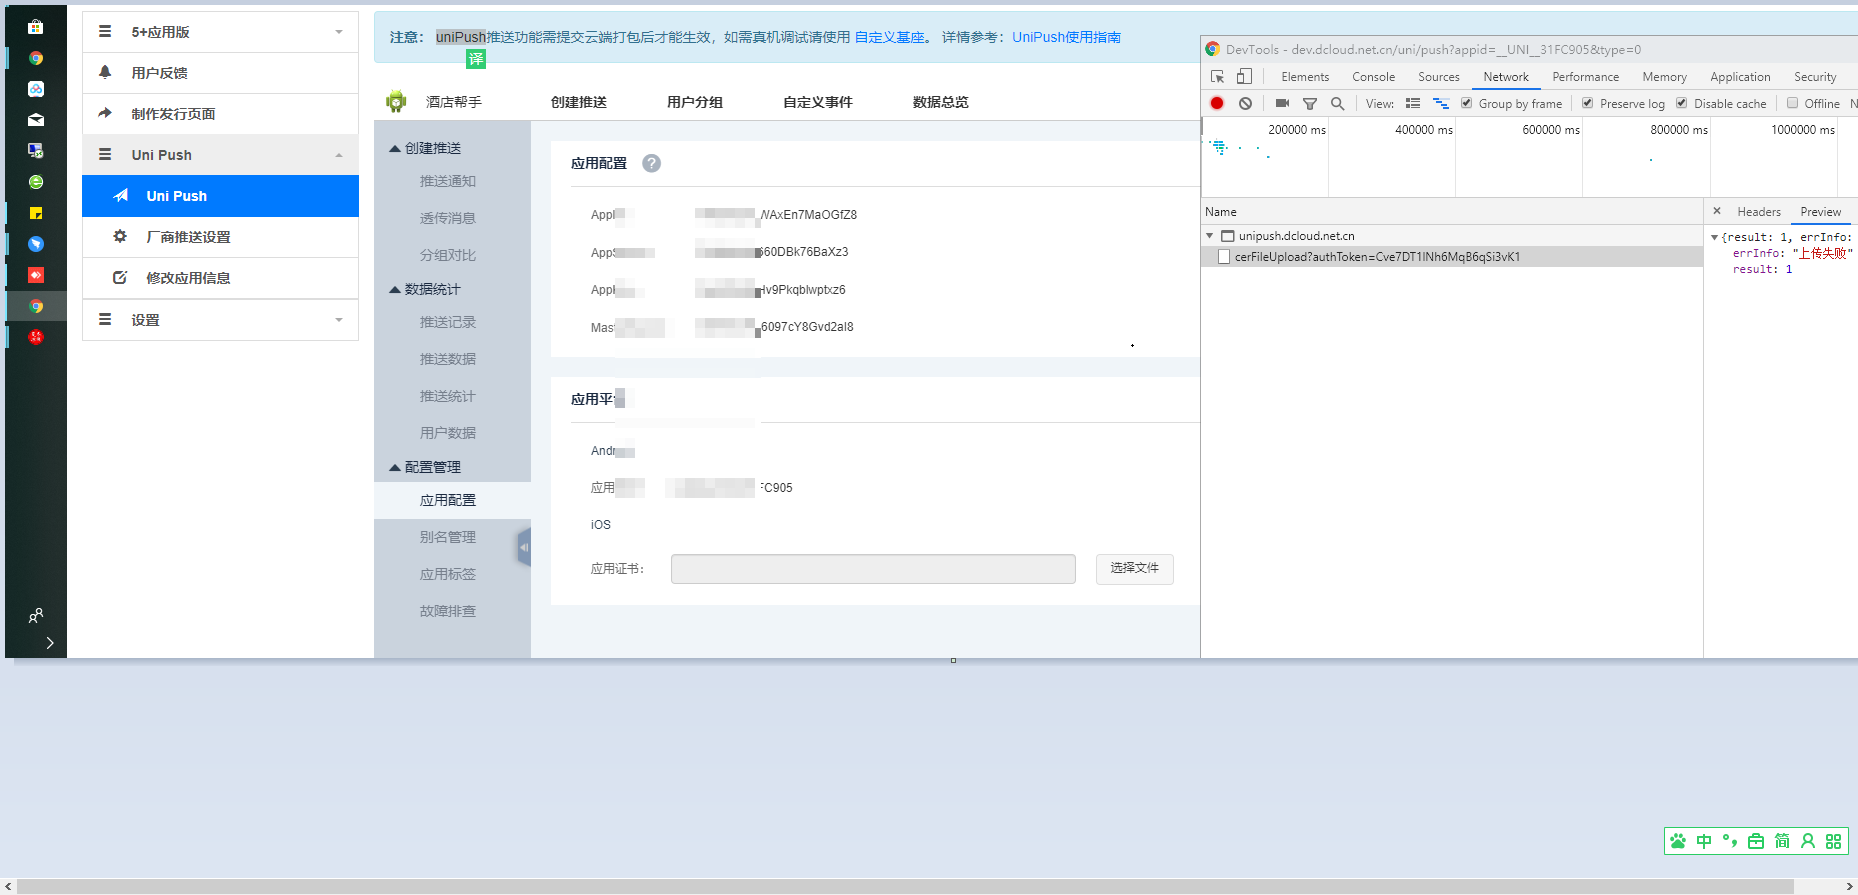Switch to large request rows view
This screenshot has height=895, width=1858.
(x=1413, y=103)
